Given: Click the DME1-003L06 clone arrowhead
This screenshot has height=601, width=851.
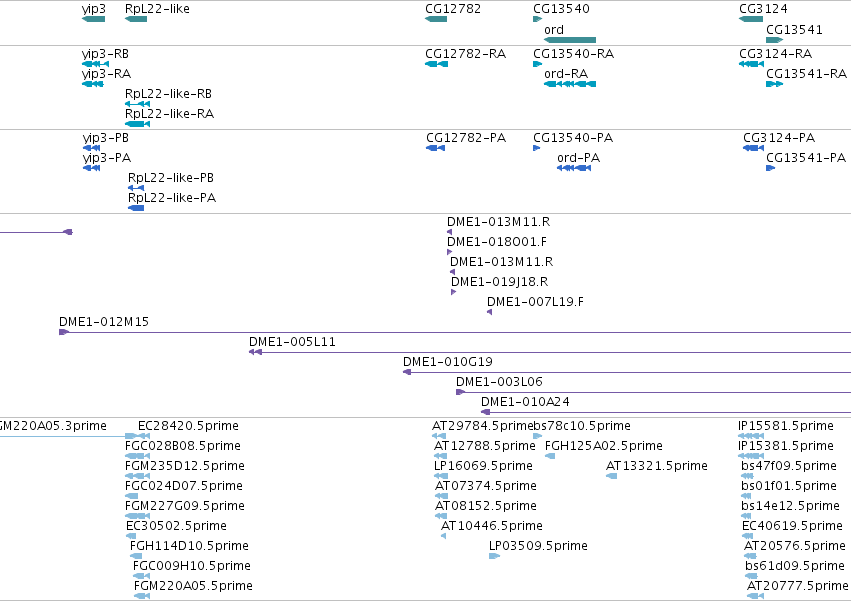Looking at the screenshot, I should (461, 392).
